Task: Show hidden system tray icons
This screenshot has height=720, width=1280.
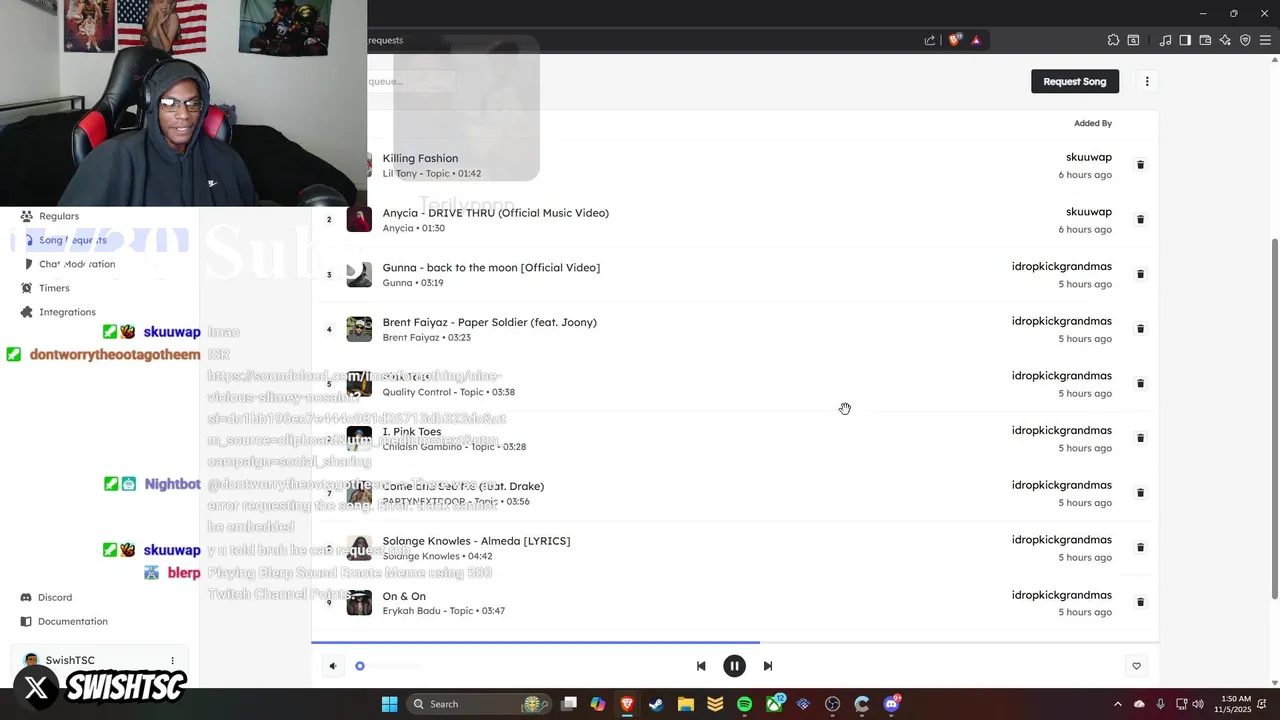Action: coord(1118,704)
